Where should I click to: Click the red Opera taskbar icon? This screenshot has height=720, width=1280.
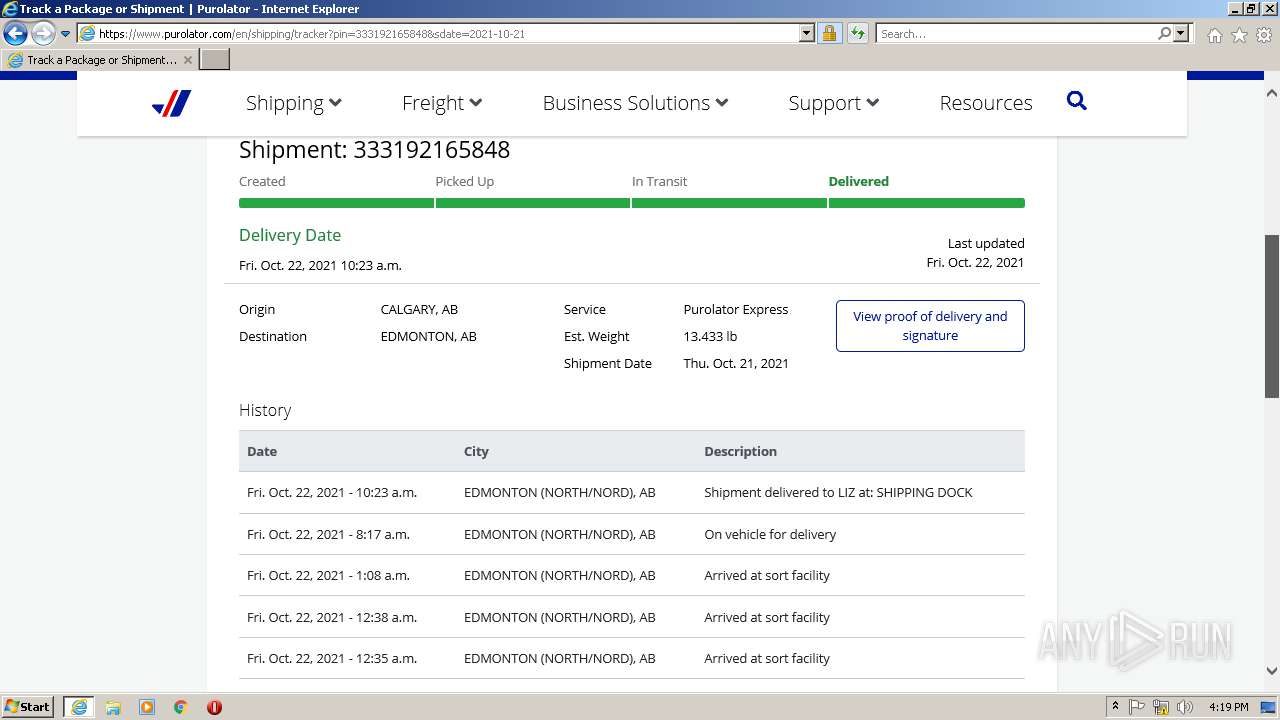[214, 707]
